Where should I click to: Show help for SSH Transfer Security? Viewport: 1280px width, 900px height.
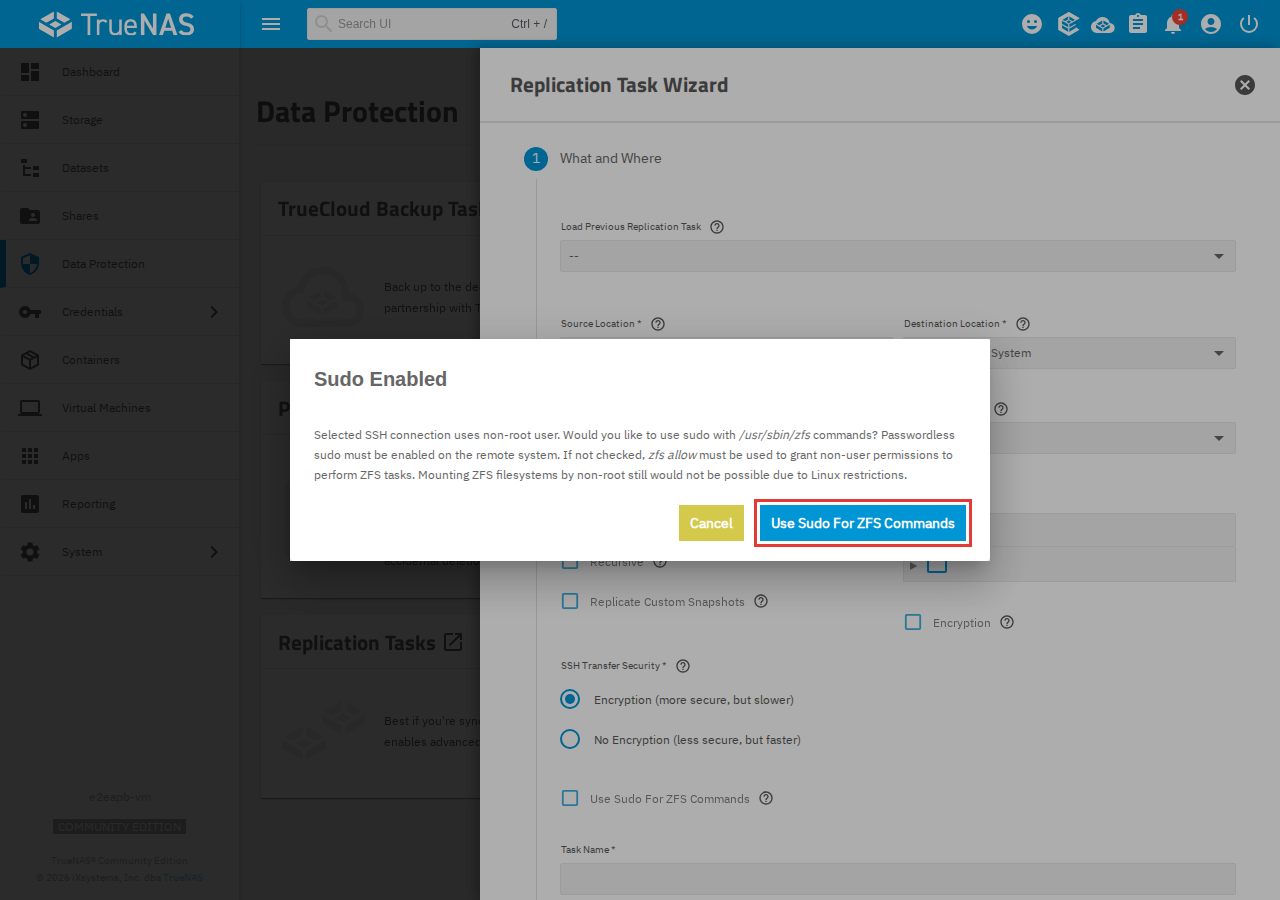click(683, 666)
